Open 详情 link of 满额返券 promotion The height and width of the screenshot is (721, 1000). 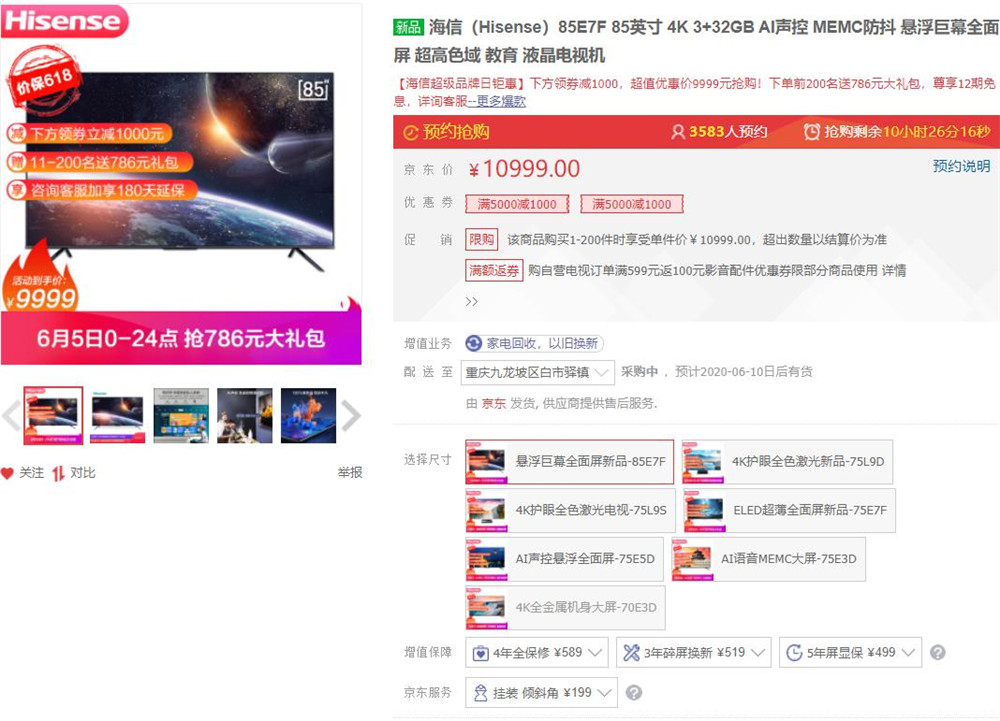click(x=894, y=270)
